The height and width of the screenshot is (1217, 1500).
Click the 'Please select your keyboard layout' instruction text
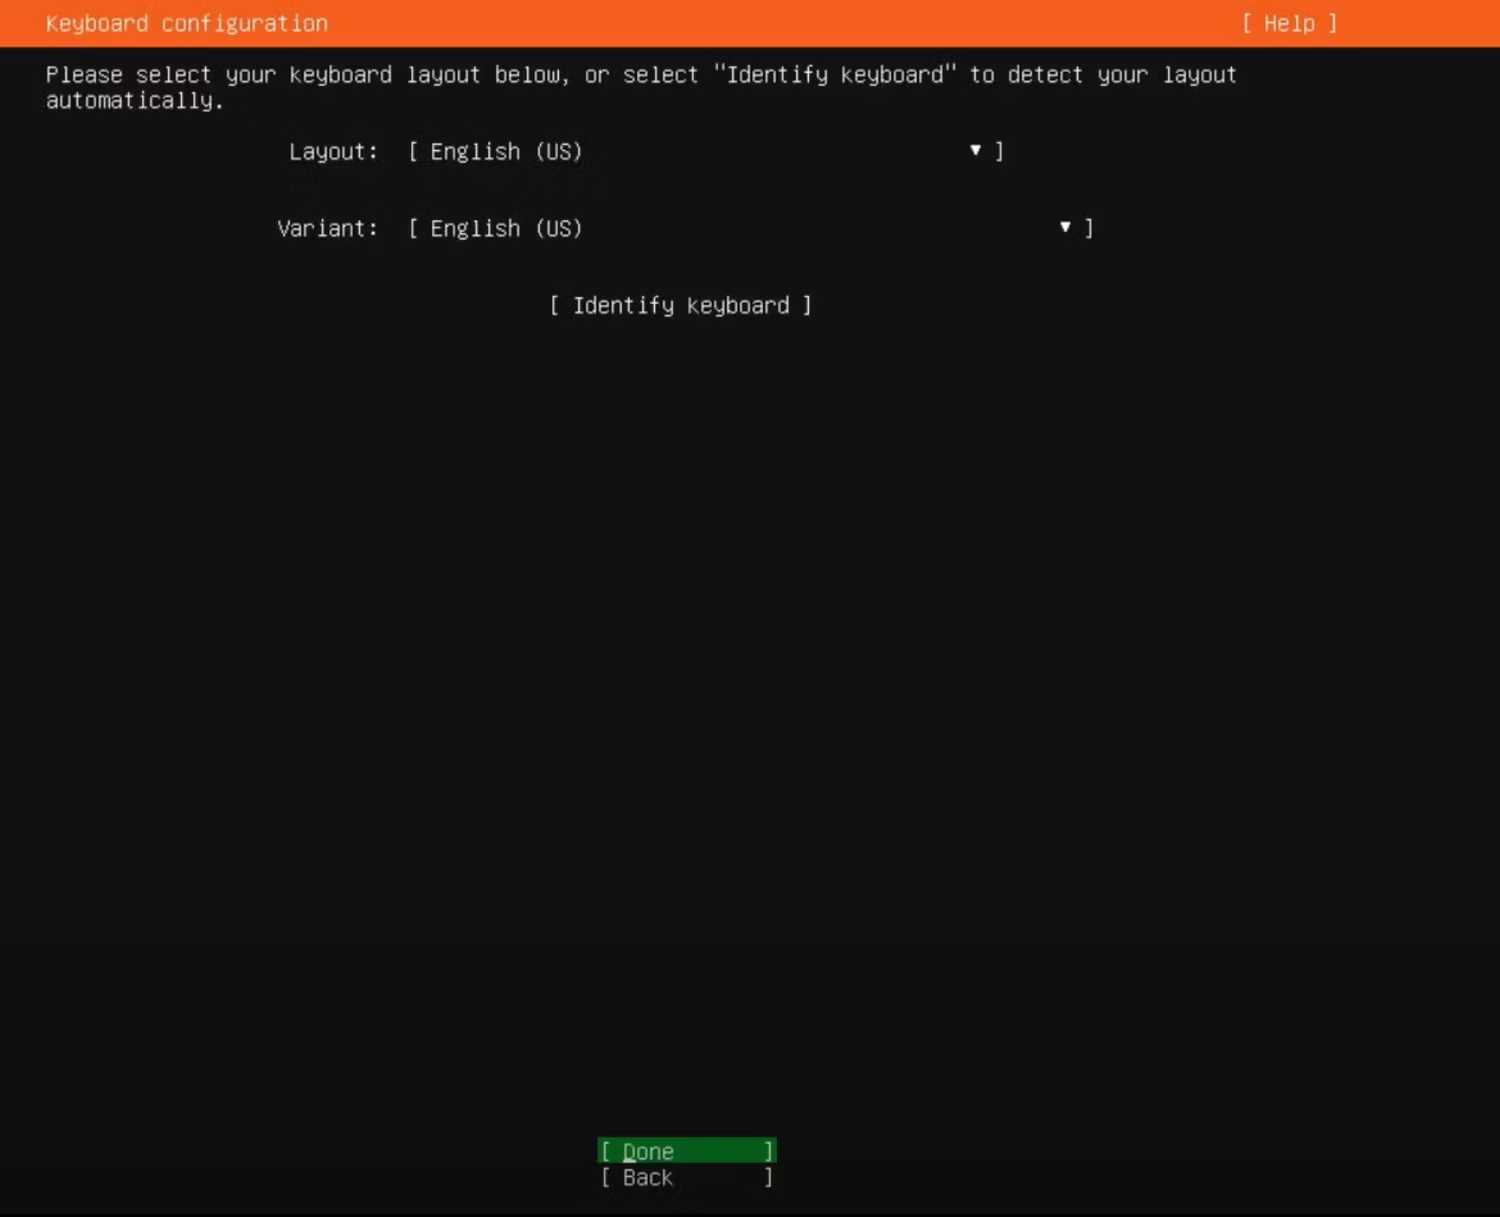pyautogui.click(x=641, y=88)
